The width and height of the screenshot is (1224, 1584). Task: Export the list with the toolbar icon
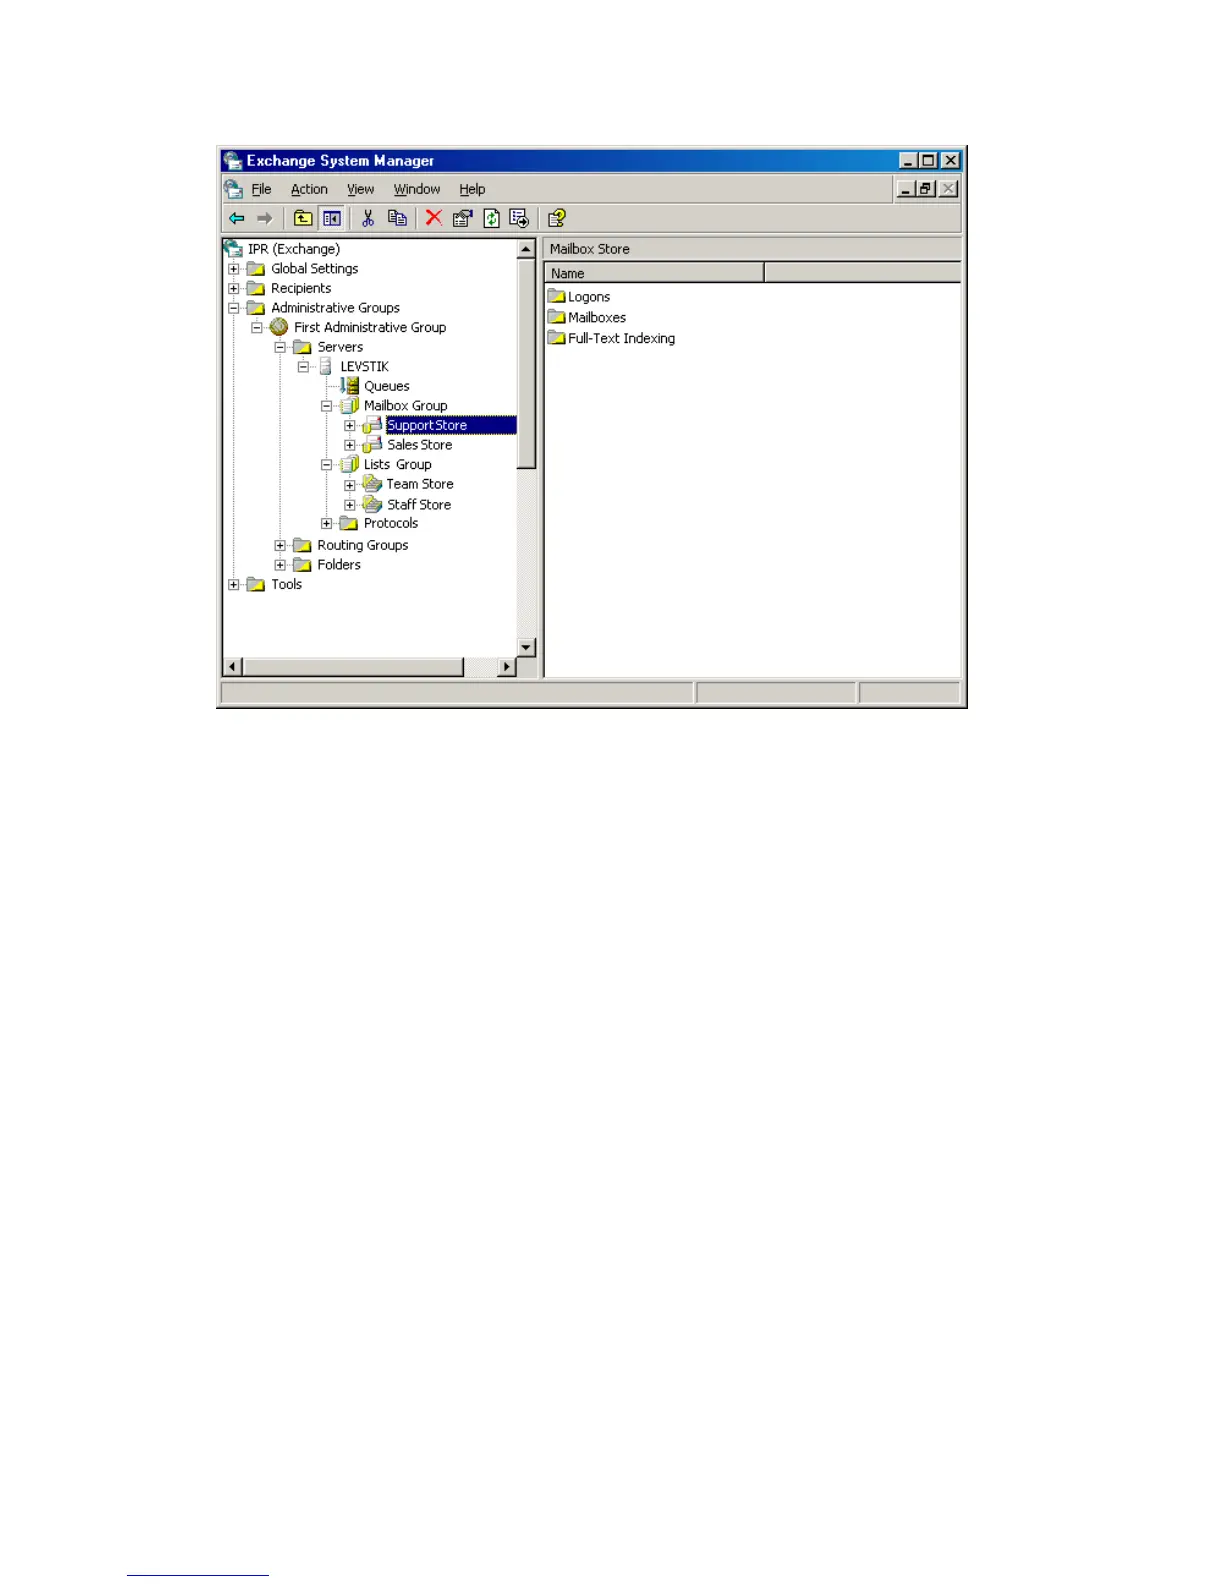[519, 218]
